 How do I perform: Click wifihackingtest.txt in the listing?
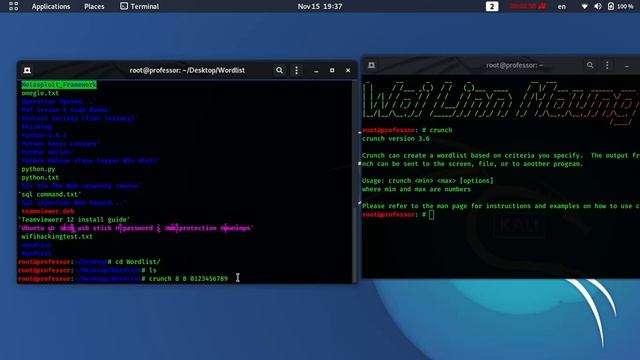point(57,236)
